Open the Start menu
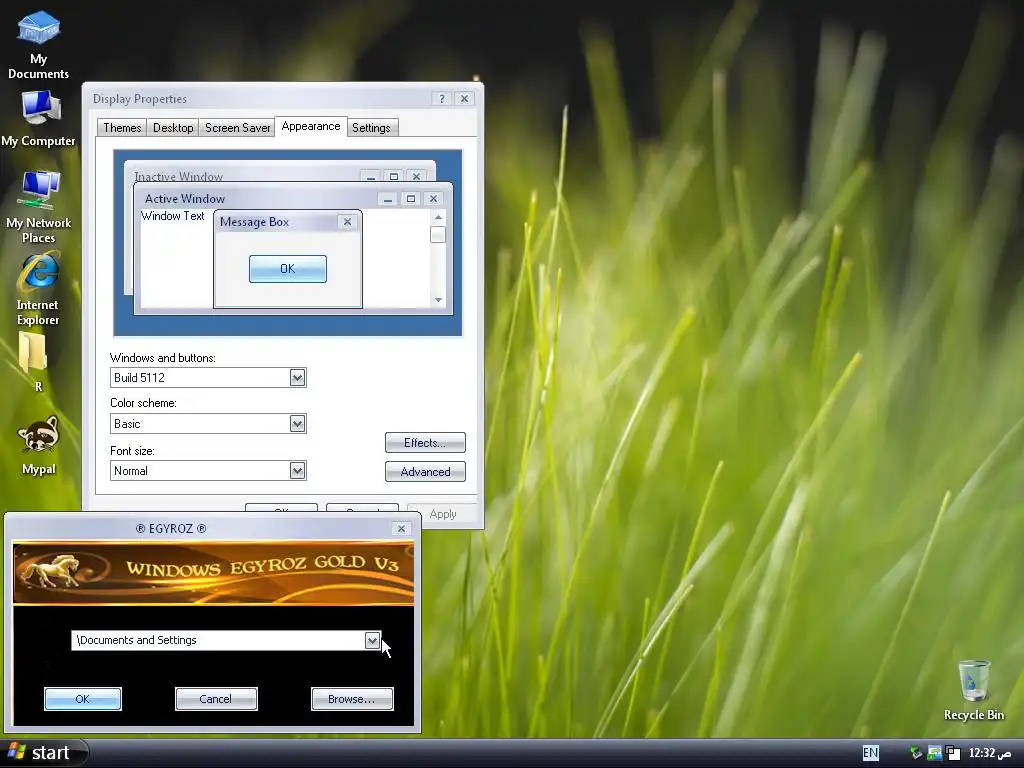Screen dimensions: 1024x768 (x=42, y=753)
